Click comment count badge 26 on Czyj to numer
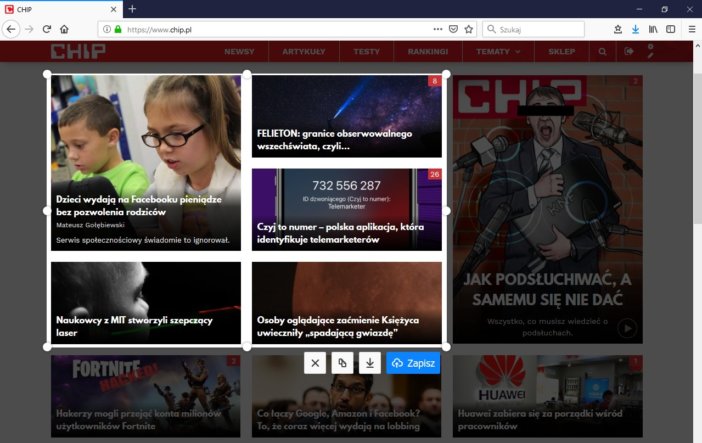The width and height of the screenshot is (702, 443). tap(434, 174)
